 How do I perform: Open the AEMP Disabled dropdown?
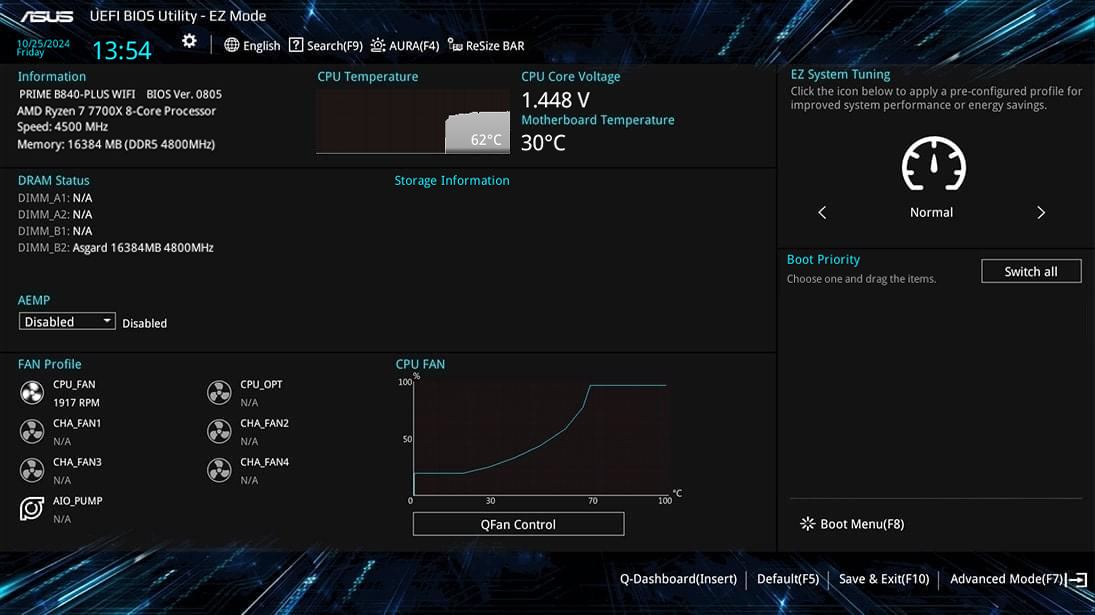[x=67, y=321]
